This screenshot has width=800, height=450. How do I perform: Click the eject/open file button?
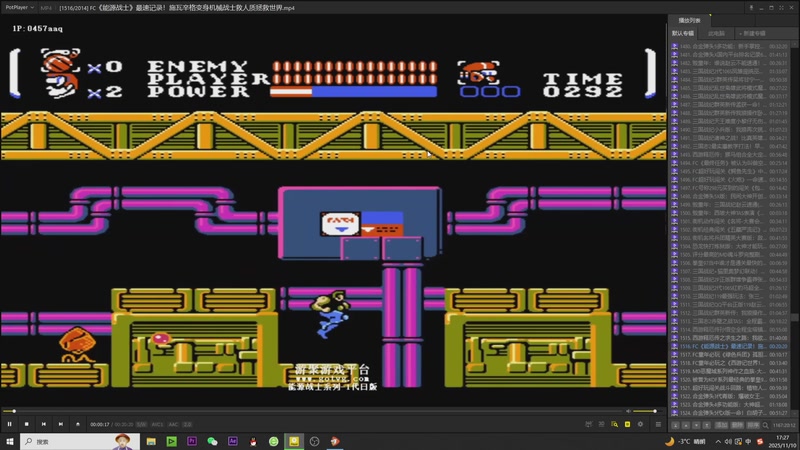[x=78, y=424]
